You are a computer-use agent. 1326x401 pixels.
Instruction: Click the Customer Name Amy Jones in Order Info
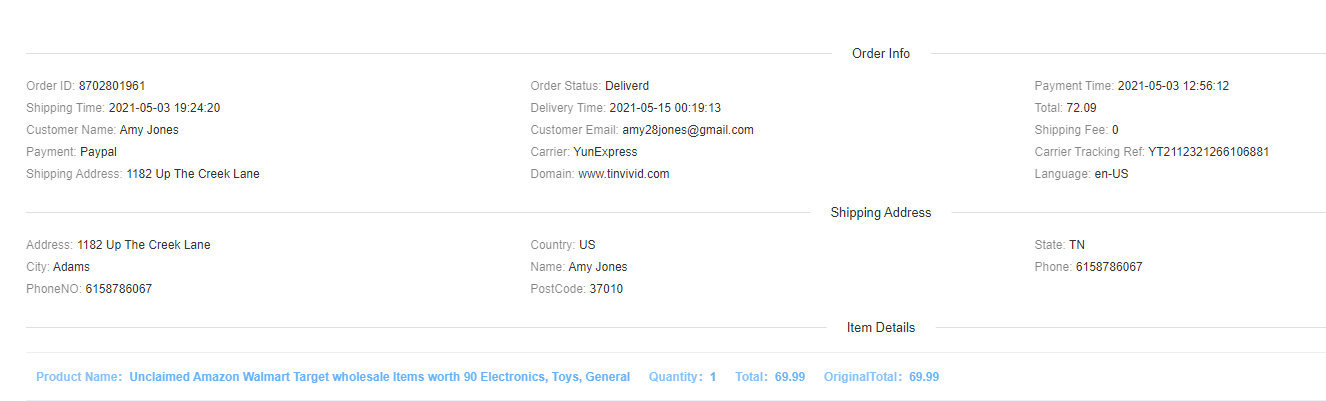149,130
